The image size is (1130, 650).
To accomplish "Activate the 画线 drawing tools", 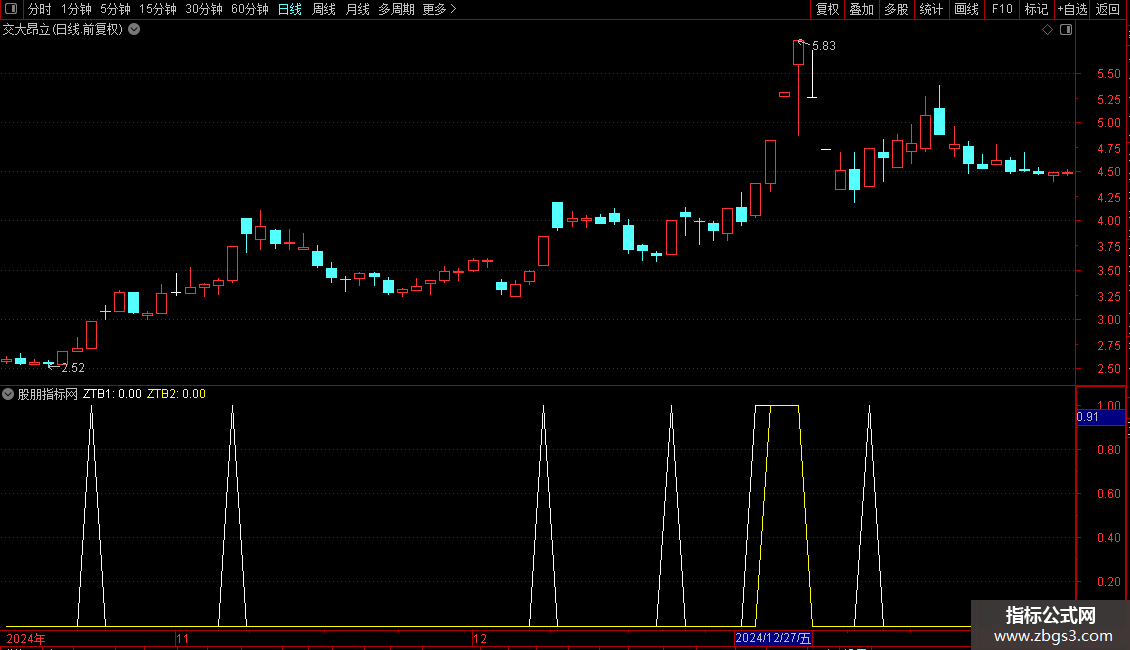I will (966, 9).
